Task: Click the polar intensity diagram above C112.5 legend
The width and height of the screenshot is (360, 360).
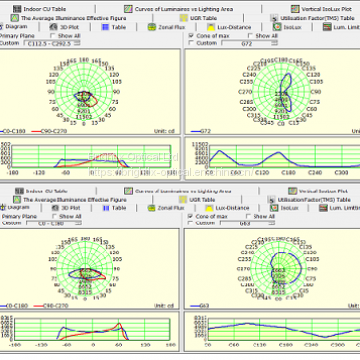Action: click(x=84, y=92)
